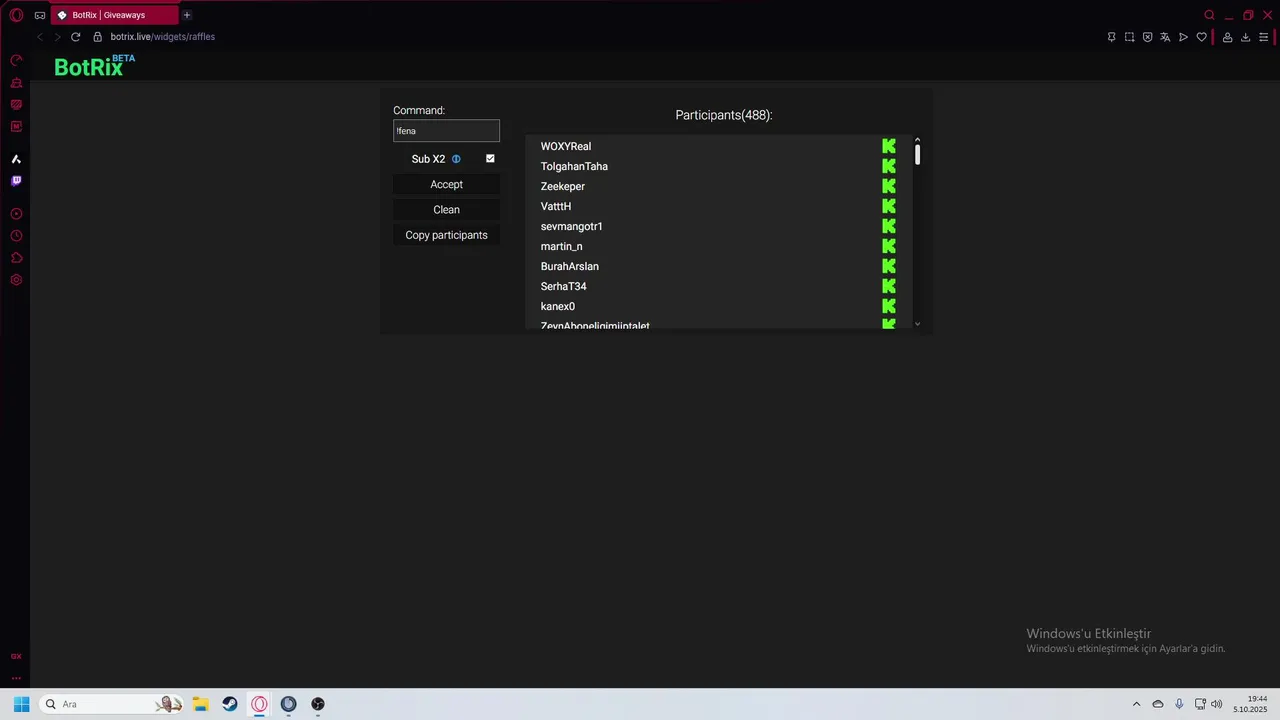Click participants list scrollbar thumb
The width and height of the screenshot is (1280, 720).
(917, 155)
